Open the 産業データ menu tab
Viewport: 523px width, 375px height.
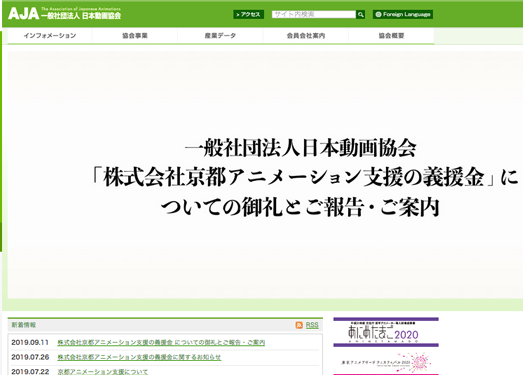coord(220,35)
